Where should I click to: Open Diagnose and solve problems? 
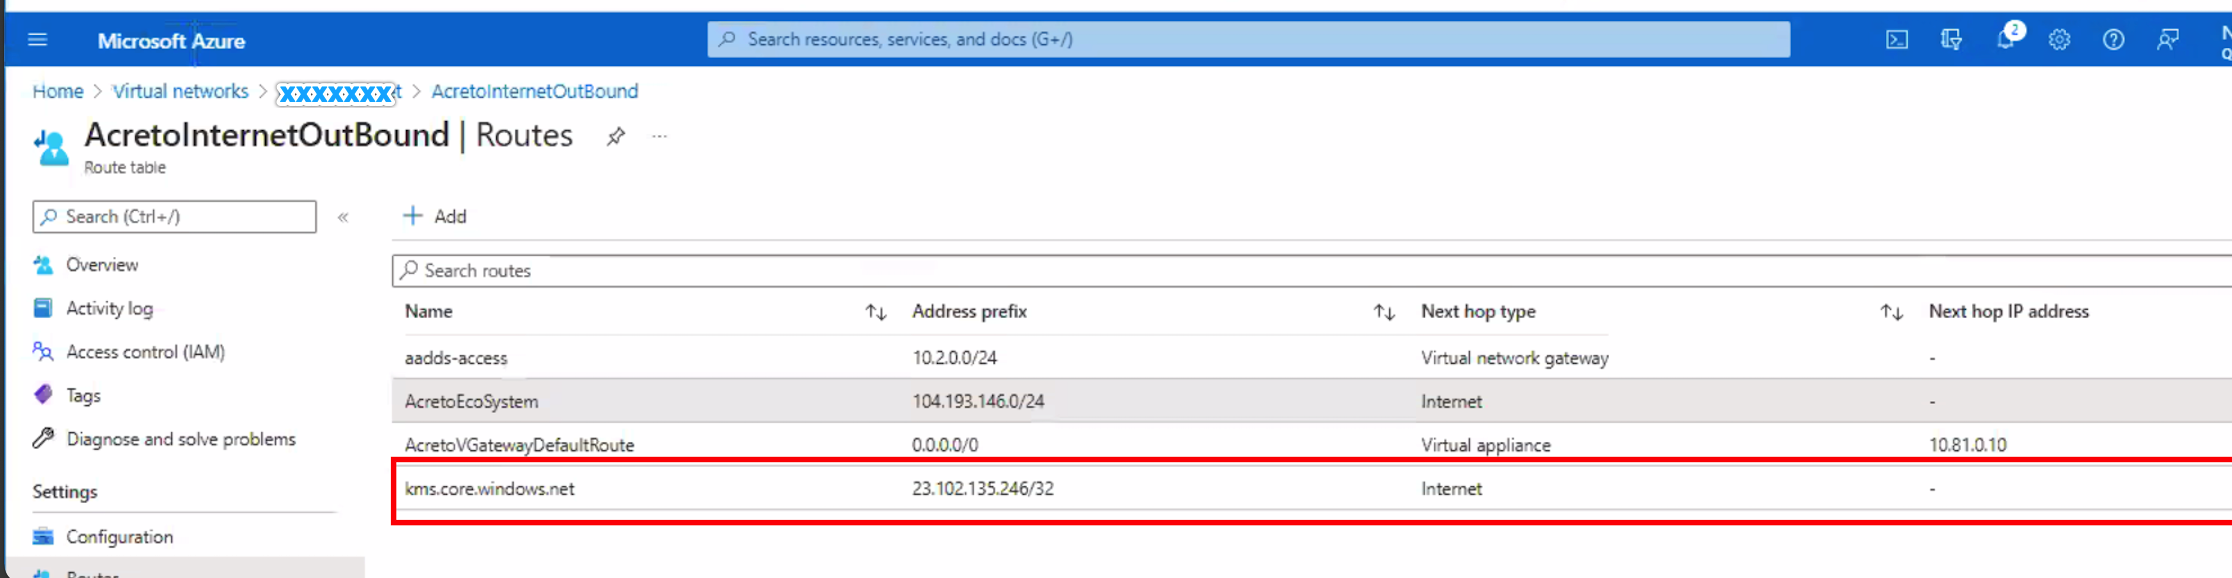click(181, 439)
